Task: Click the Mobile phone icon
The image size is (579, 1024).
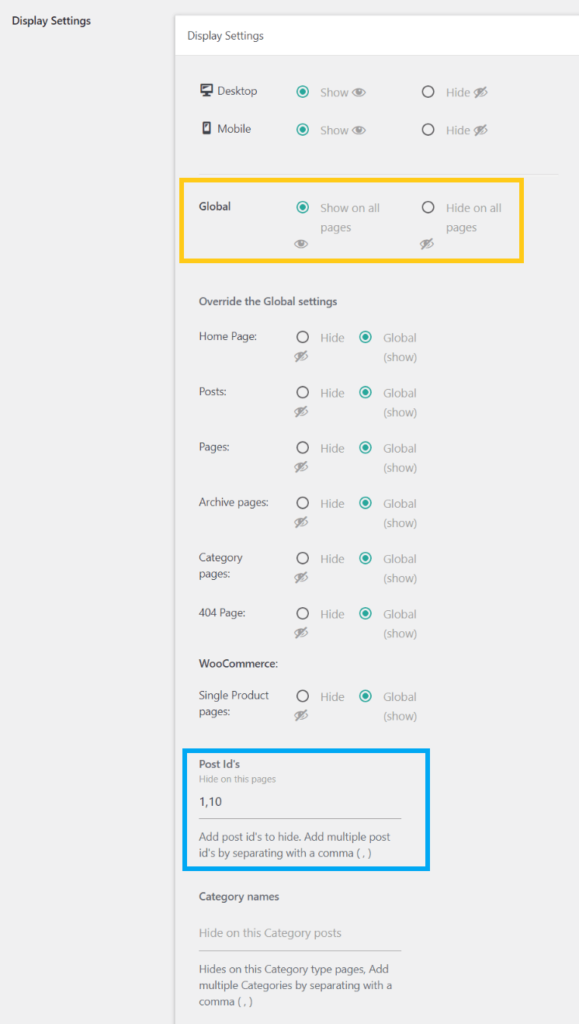Action: click(x=206, y=129)
